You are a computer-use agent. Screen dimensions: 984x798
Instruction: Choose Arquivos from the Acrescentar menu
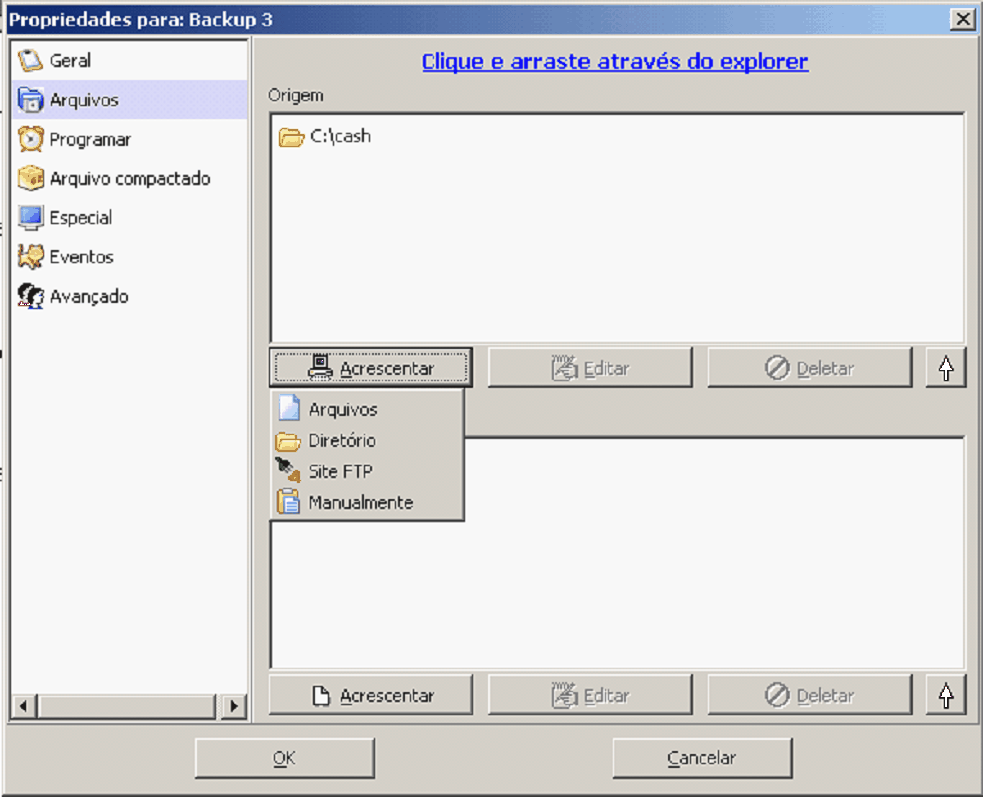click(x=342, y=410)
